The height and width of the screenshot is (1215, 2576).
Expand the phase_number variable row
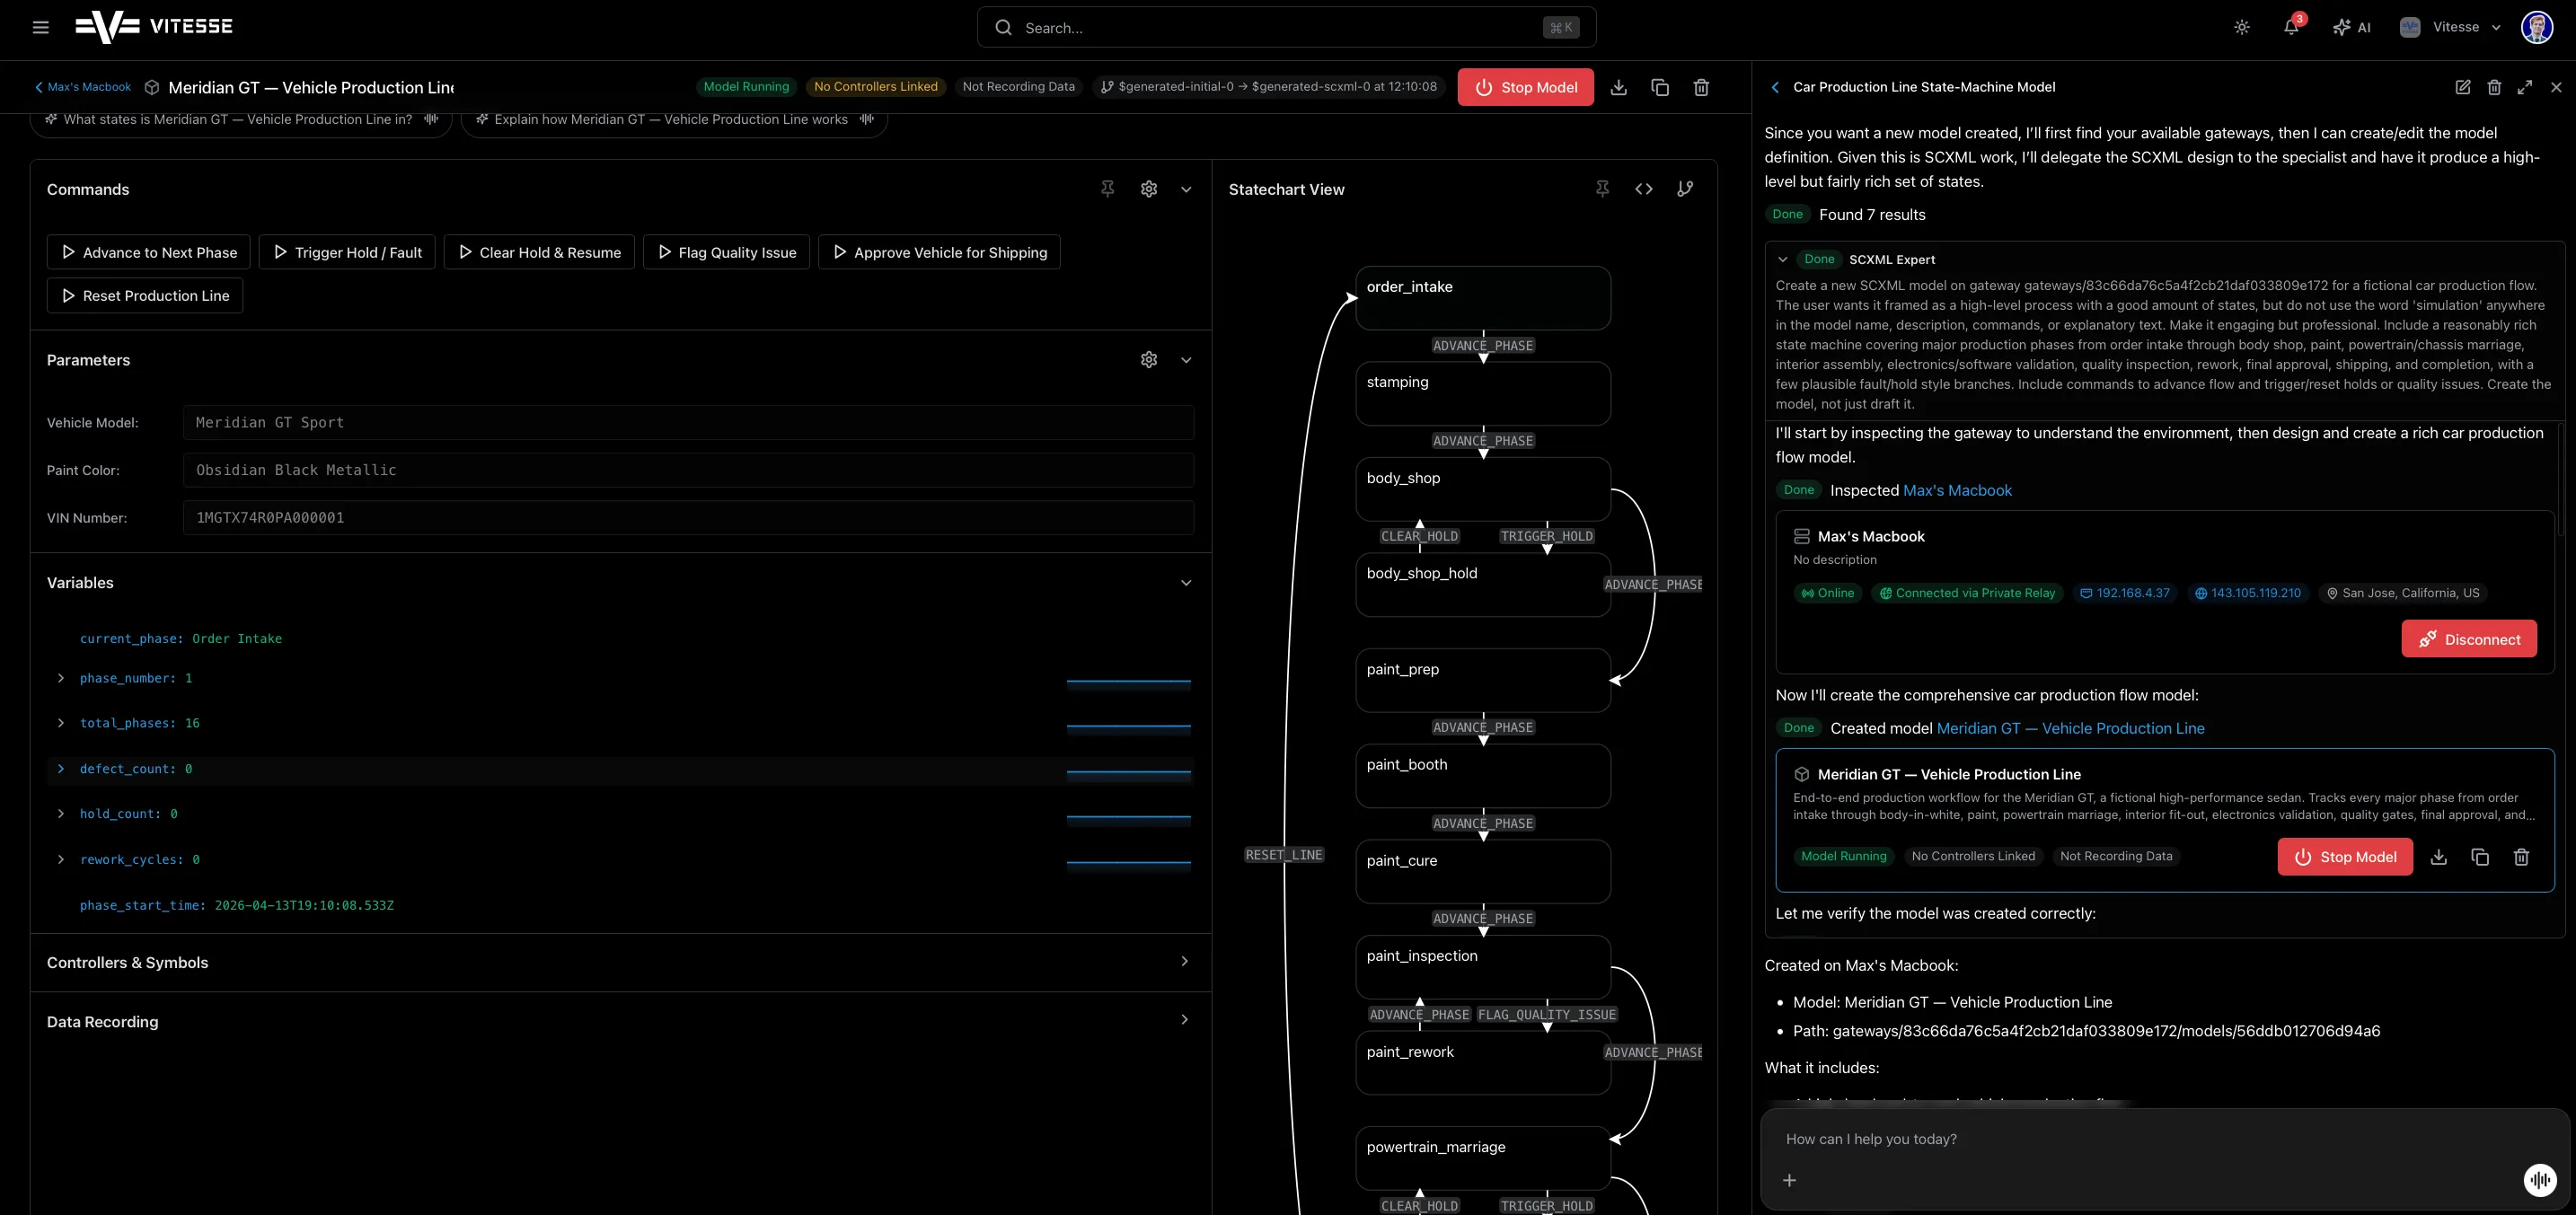(61, 678)
